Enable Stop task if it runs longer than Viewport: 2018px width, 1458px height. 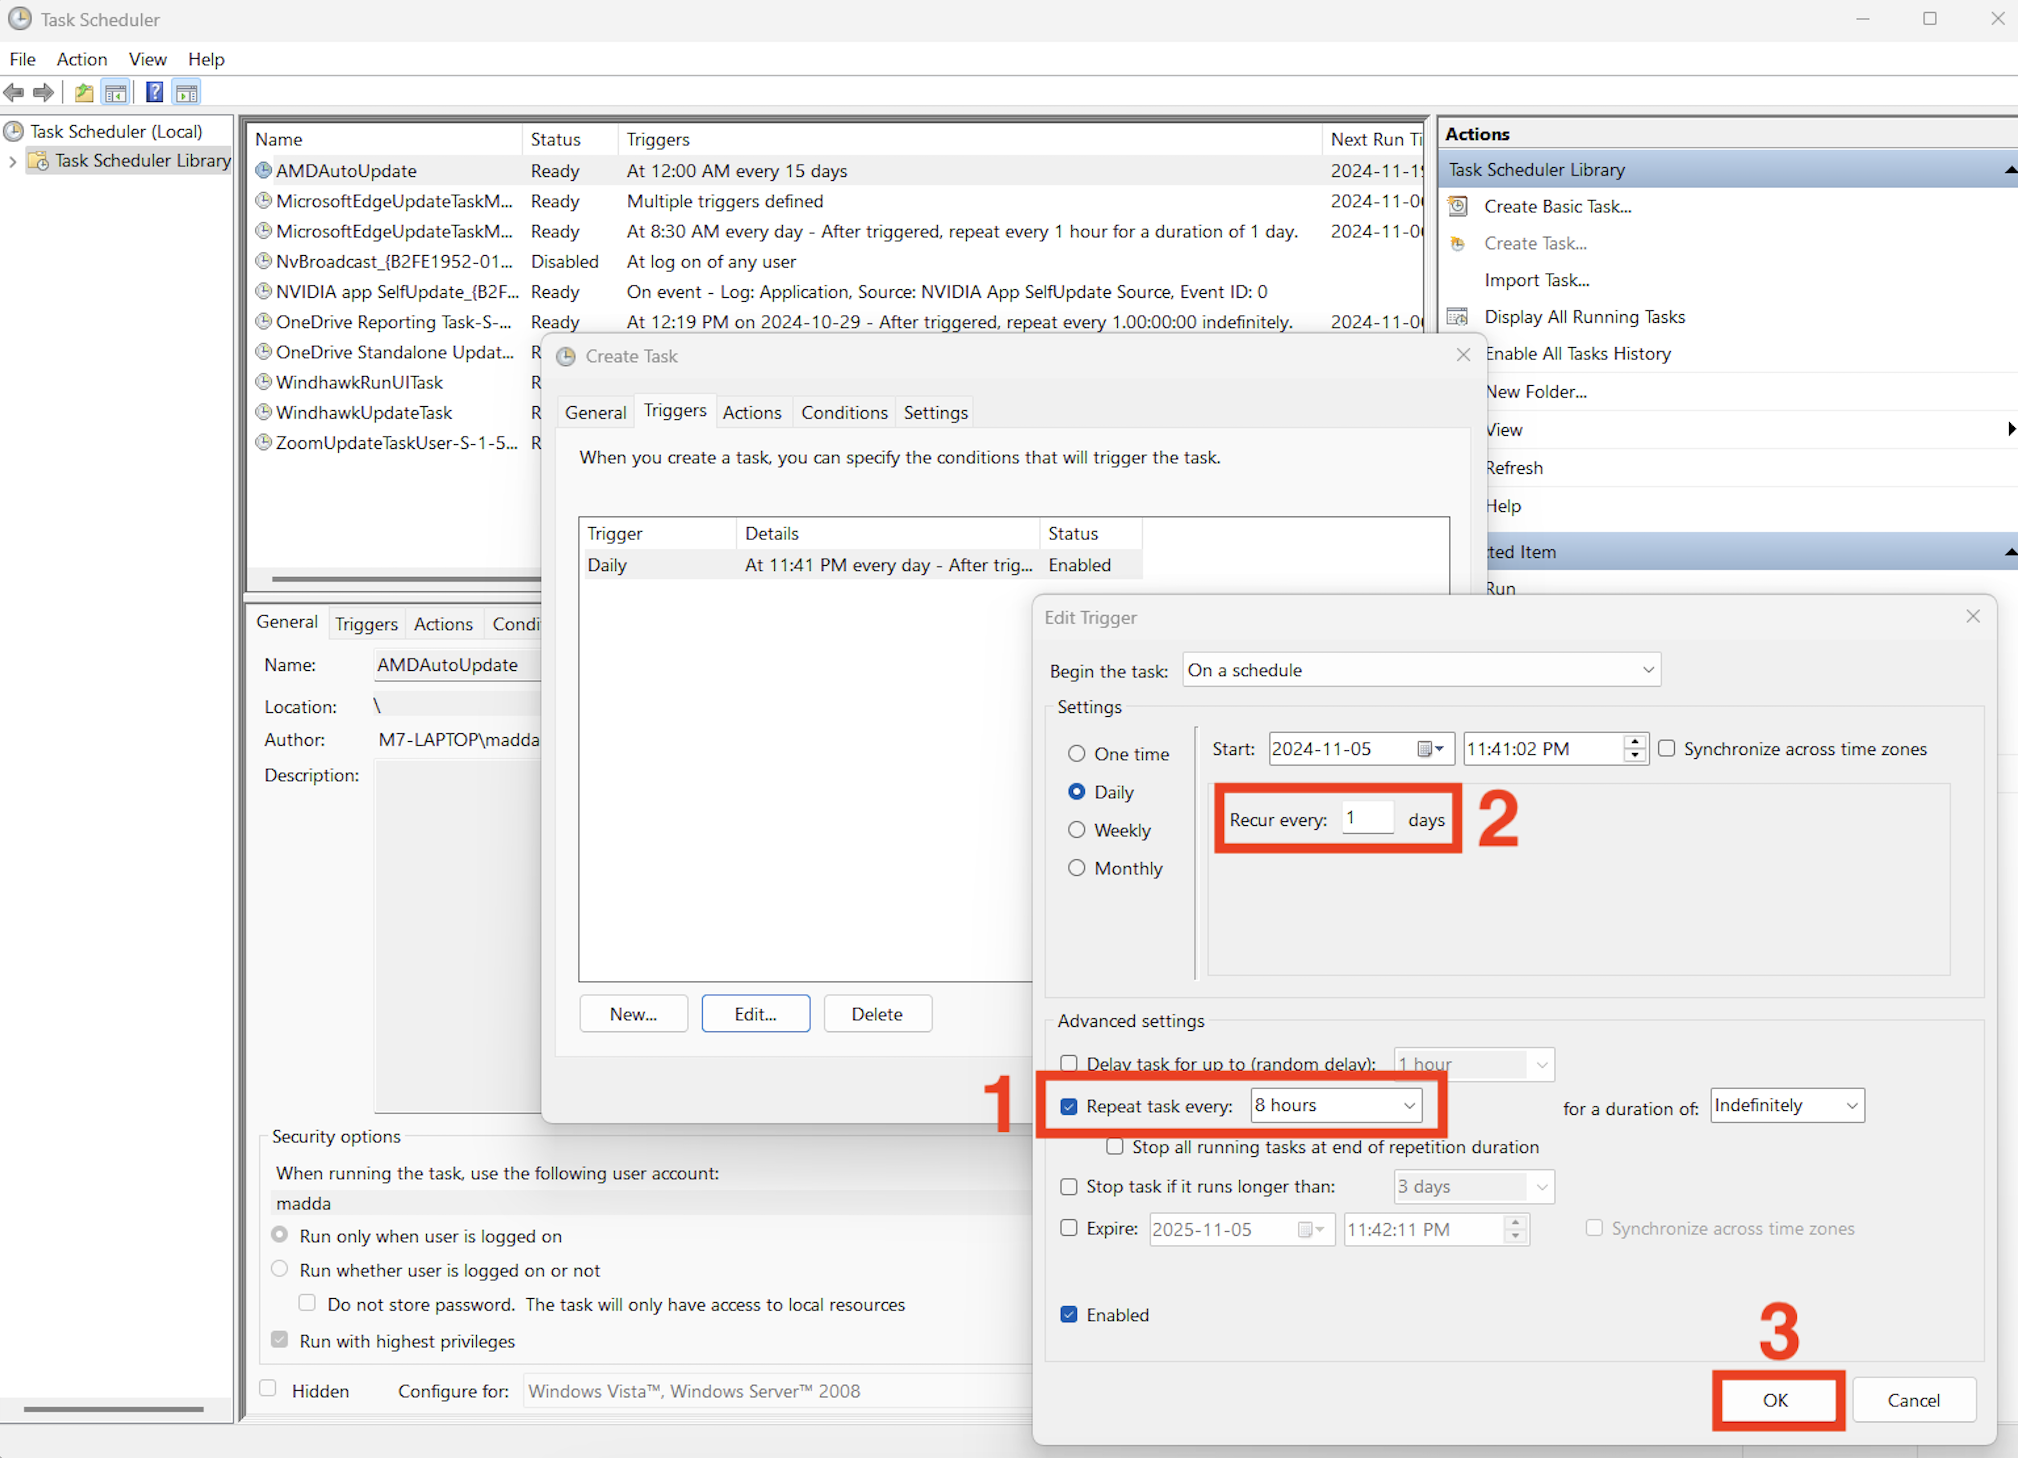1069,1187
